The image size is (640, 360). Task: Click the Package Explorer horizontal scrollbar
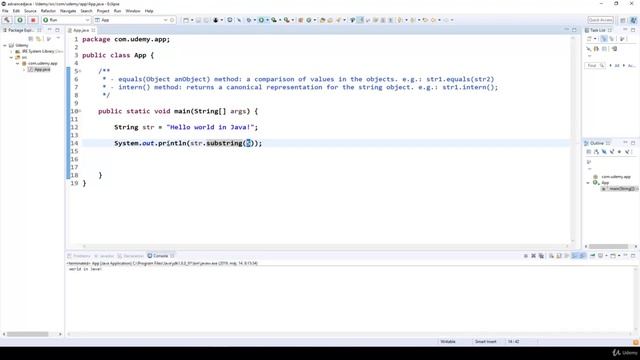27,334
